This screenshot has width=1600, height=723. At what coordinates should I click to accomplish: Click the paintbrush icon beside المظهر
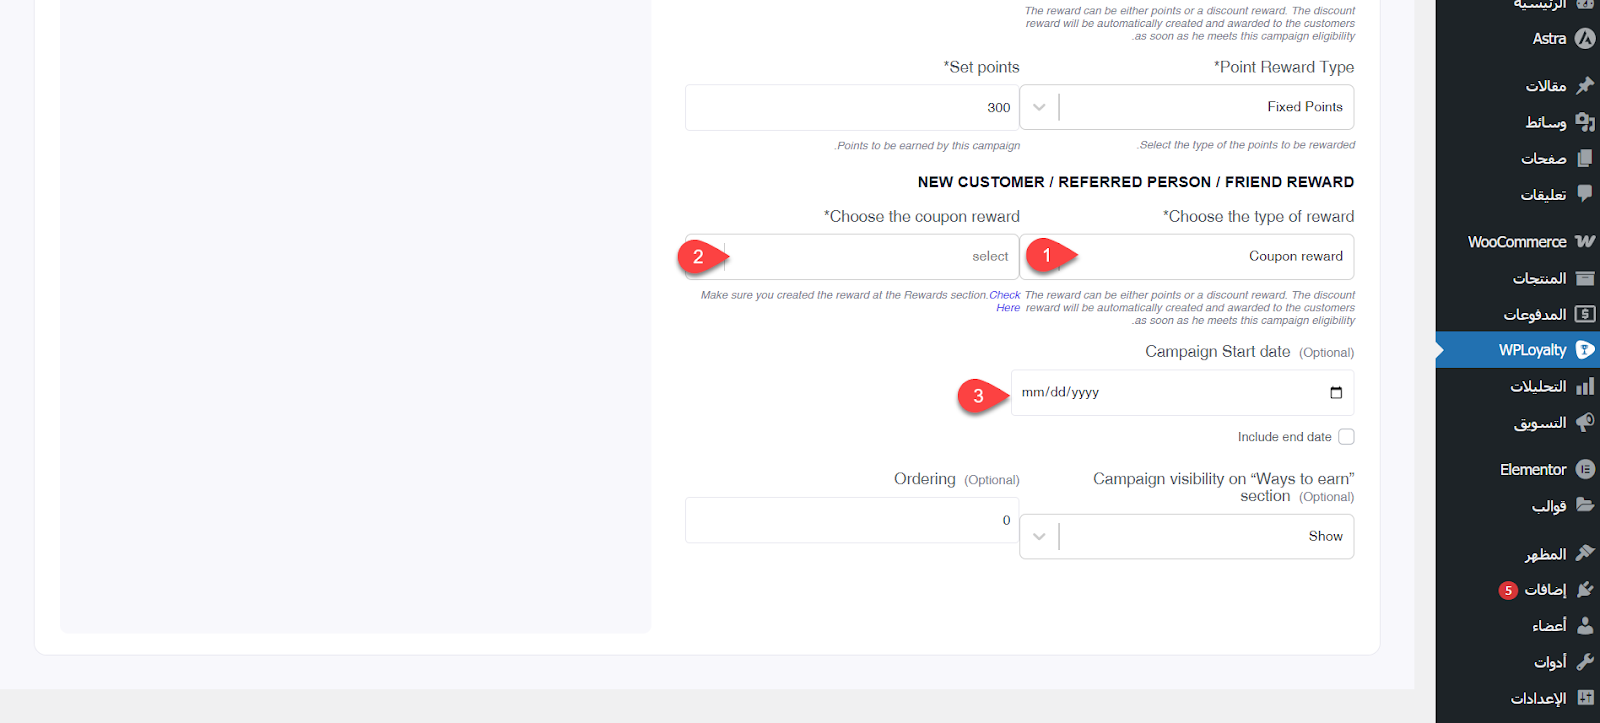pos(1585,553)
